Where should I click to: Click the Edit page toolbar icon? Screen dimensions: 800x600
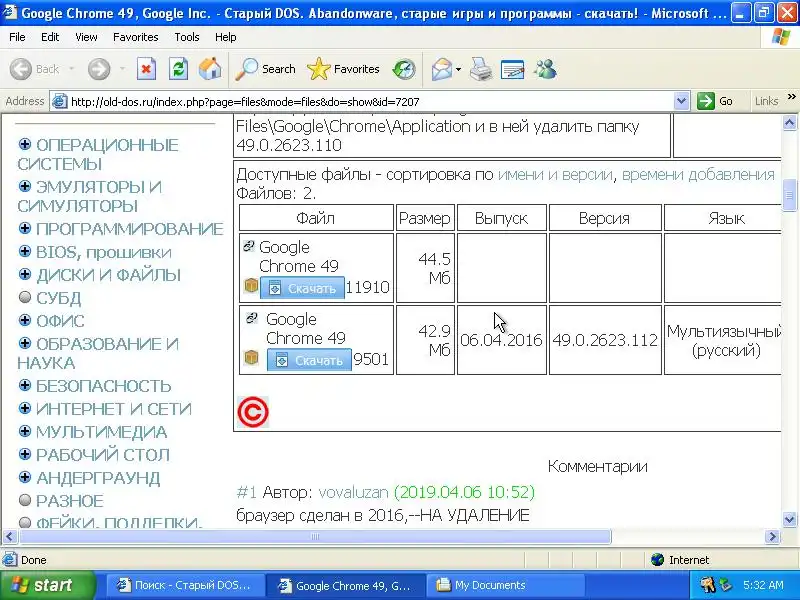[x=513, y=69]
